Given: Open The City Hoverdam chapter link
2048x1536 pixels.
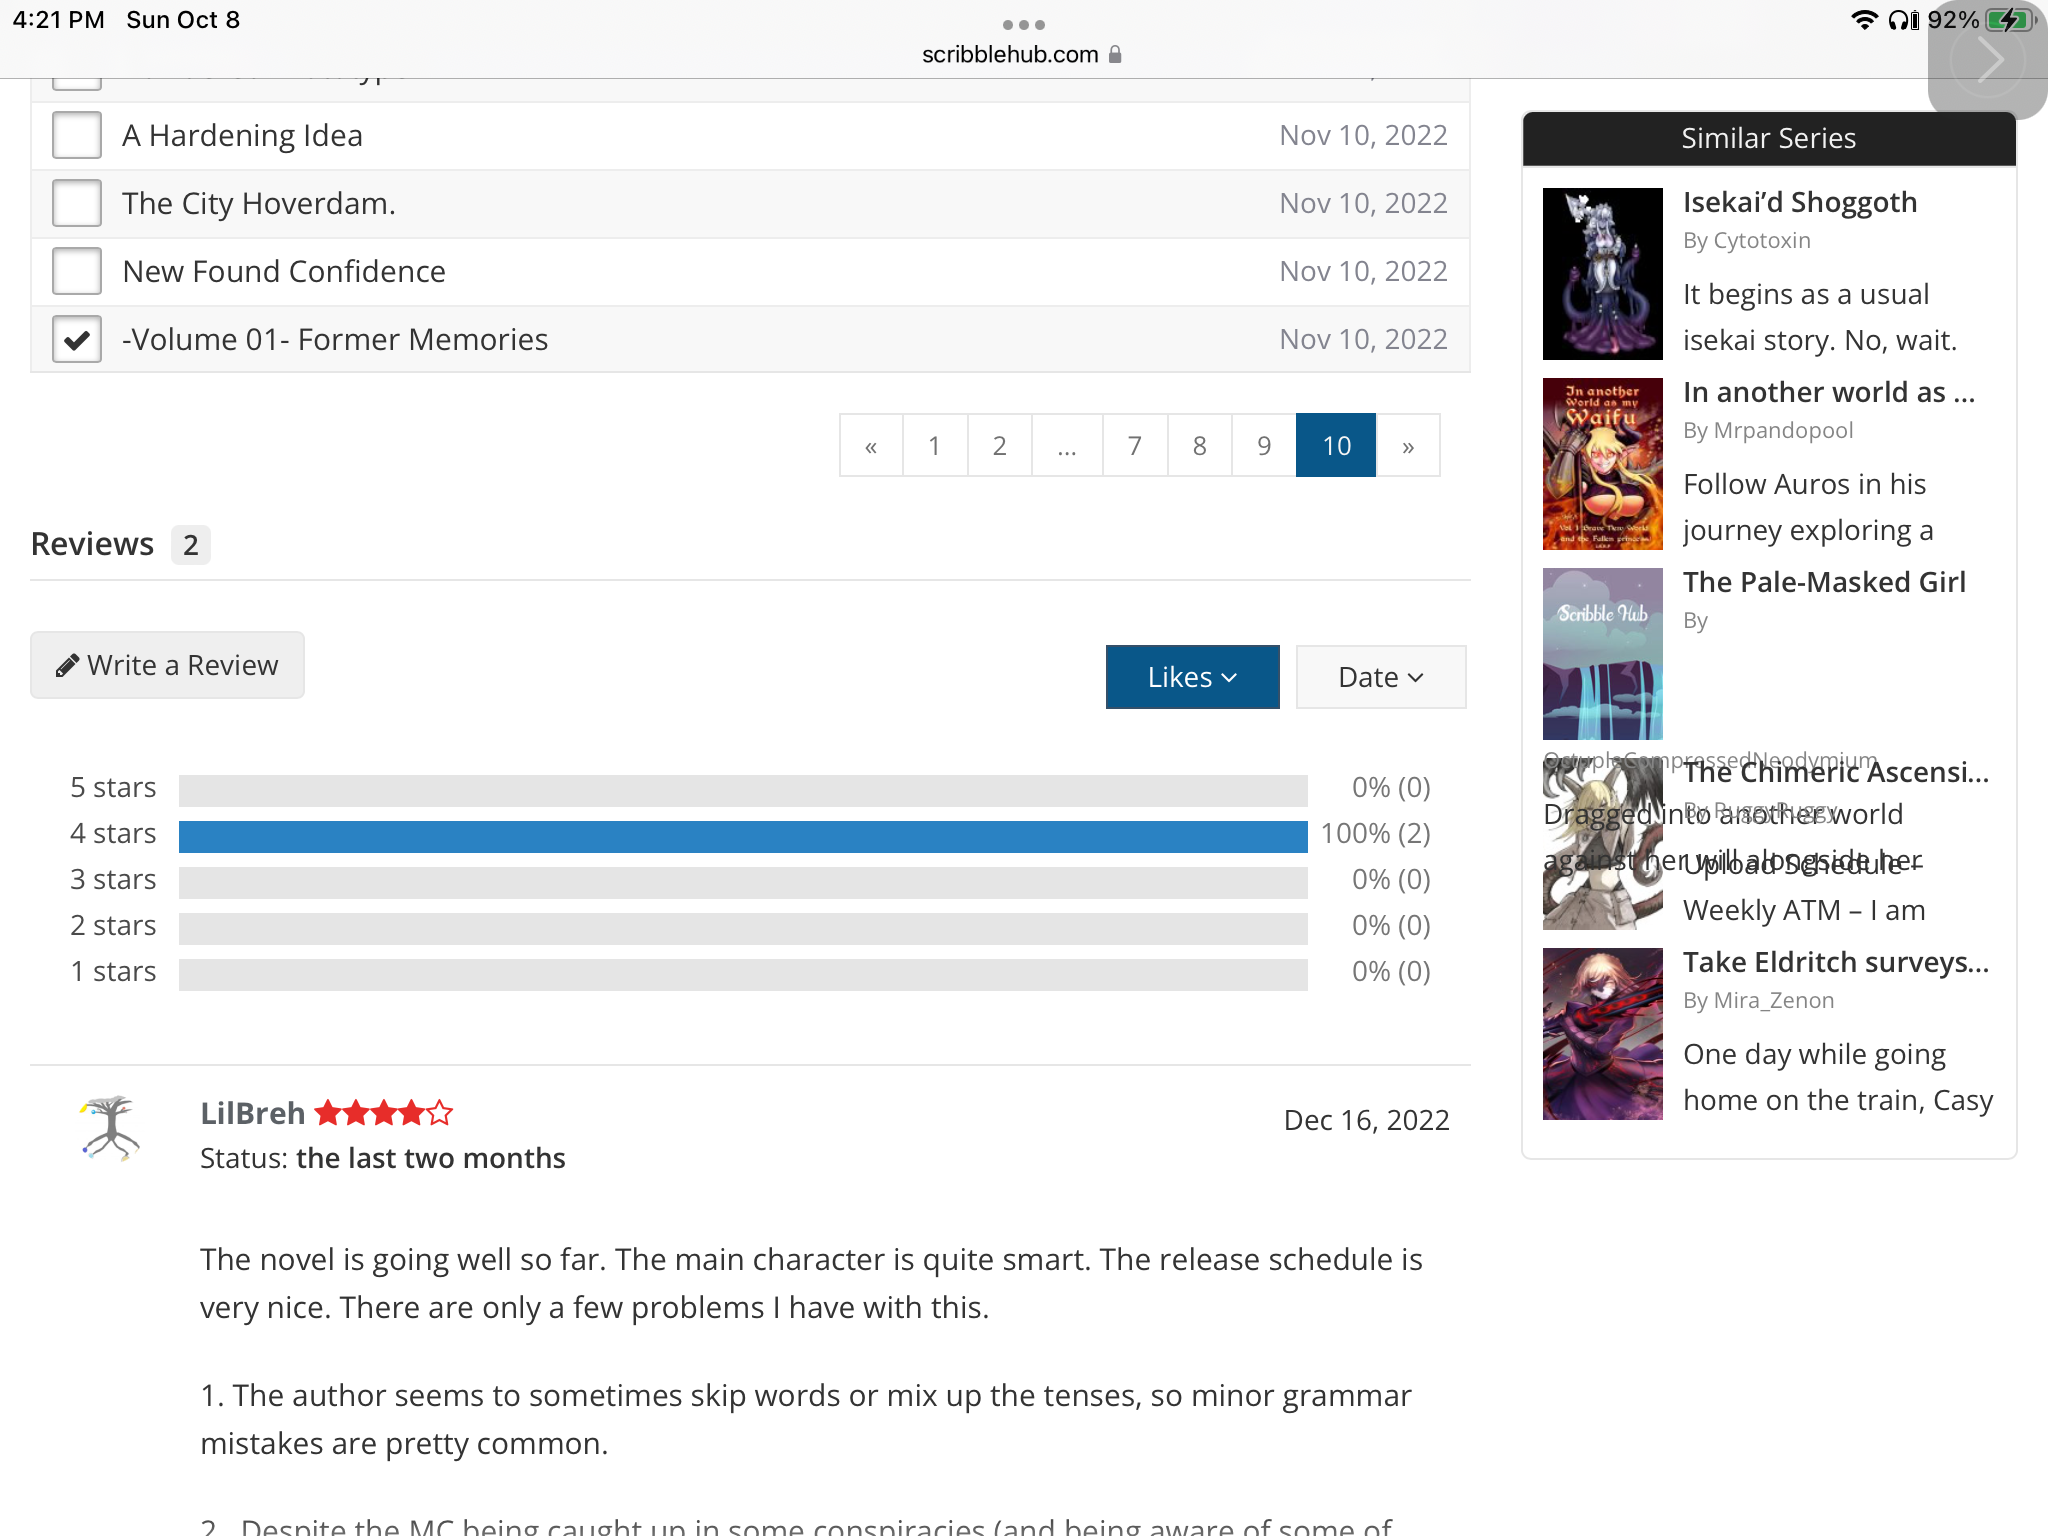Looking at the screenshot, I should pos(259,203).
